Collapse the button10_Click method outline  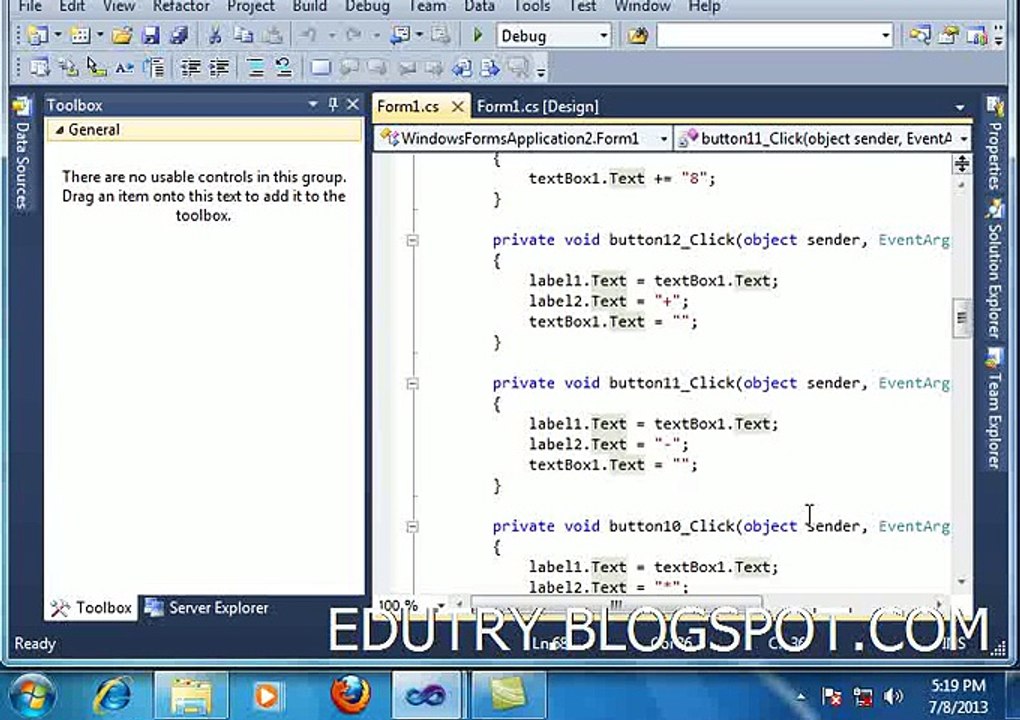pos(412,526)
